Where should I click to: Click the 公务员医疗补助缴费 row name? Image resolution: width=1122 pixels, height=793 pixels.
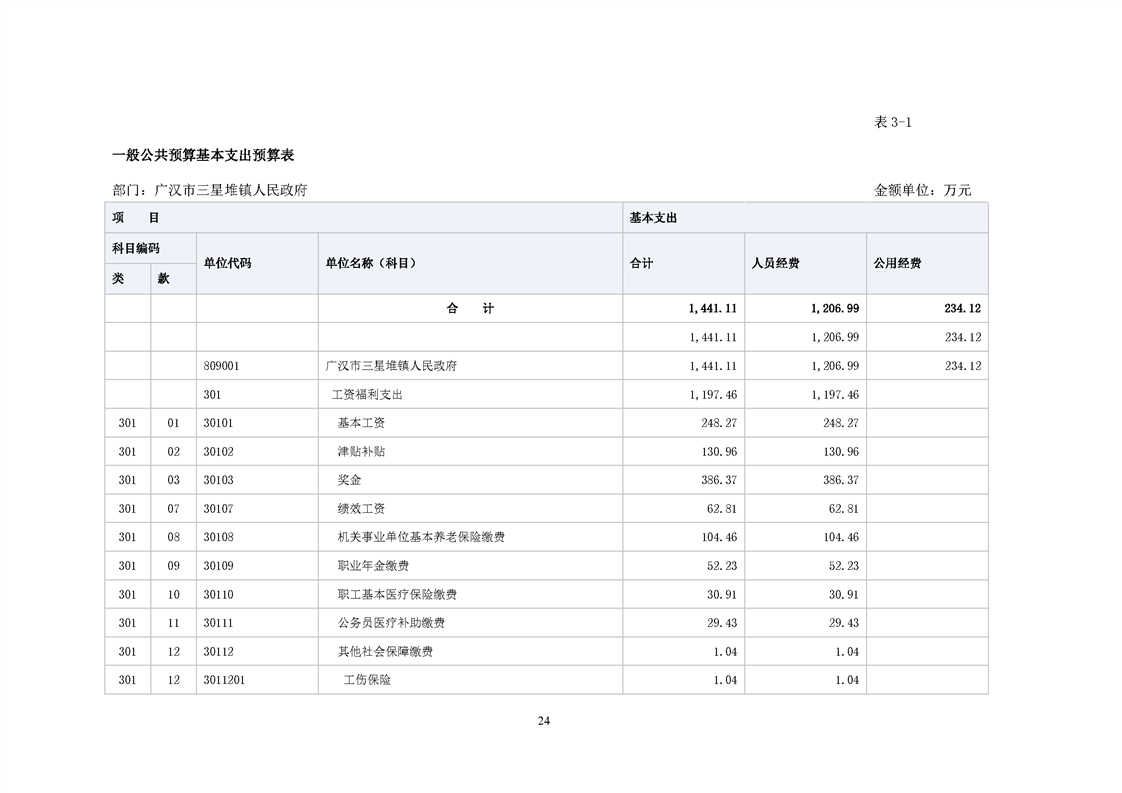click(x=391, y=623)
